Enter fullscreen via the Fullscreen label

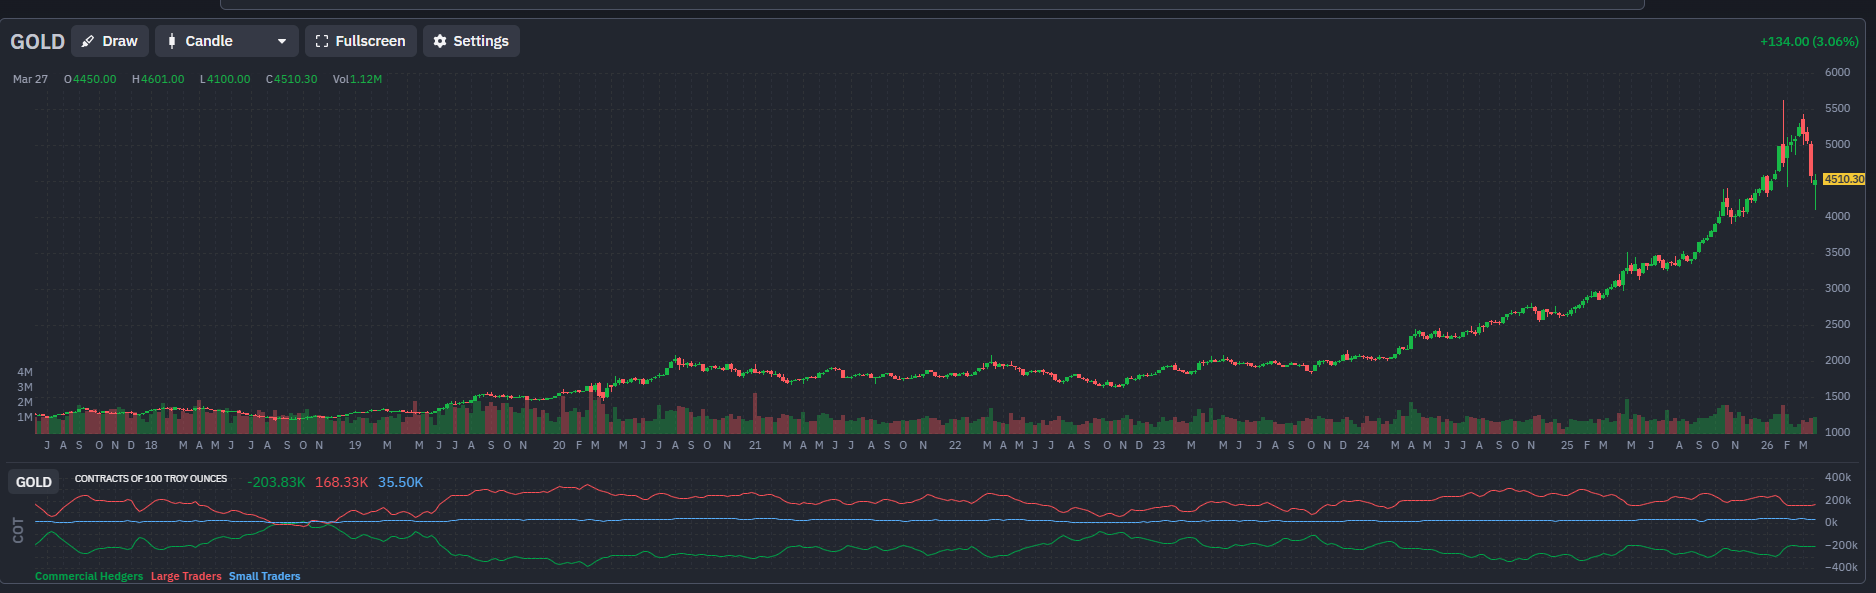(370, 41)
